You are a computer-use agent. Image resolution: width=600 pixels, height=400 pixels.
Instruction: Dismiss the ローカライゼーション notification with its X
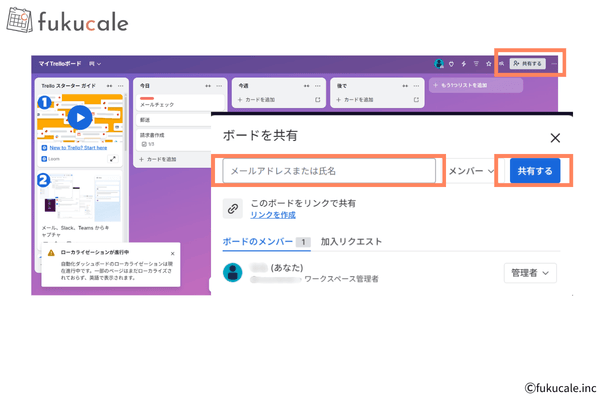tap(172, 254)
